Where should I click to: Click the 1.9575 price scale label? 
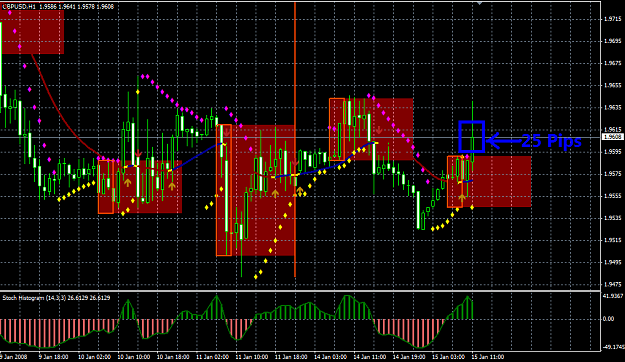[612, 174]
